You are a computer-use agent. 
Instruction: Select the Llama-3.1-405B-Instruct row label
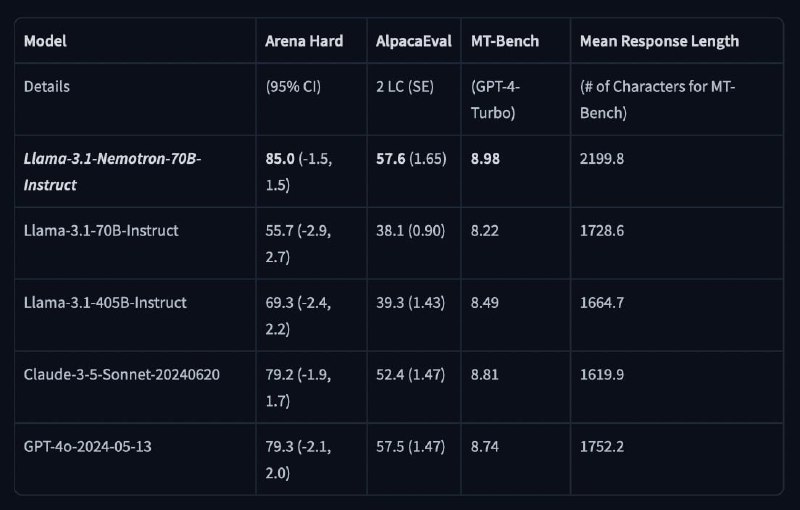105,302
